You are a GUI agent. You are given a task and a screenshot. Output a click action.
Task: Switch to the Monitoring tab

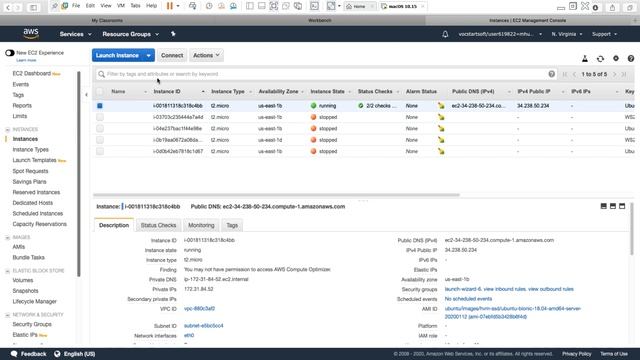201,225
